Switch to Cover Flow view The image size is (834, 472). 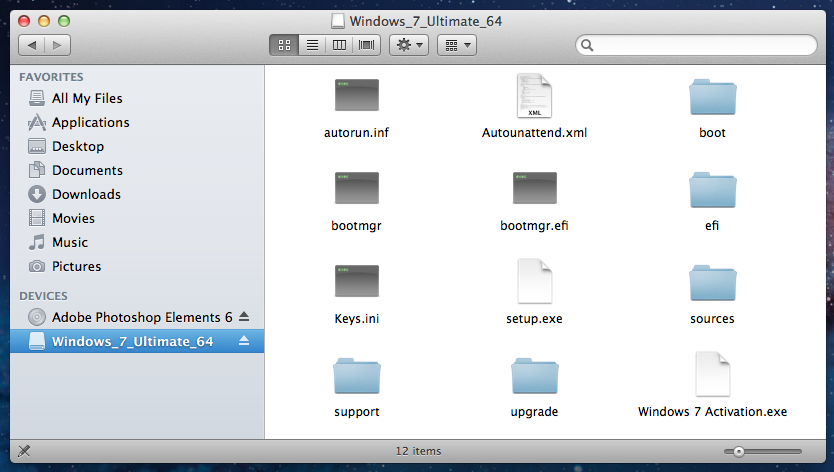click(x=366, y=45)
